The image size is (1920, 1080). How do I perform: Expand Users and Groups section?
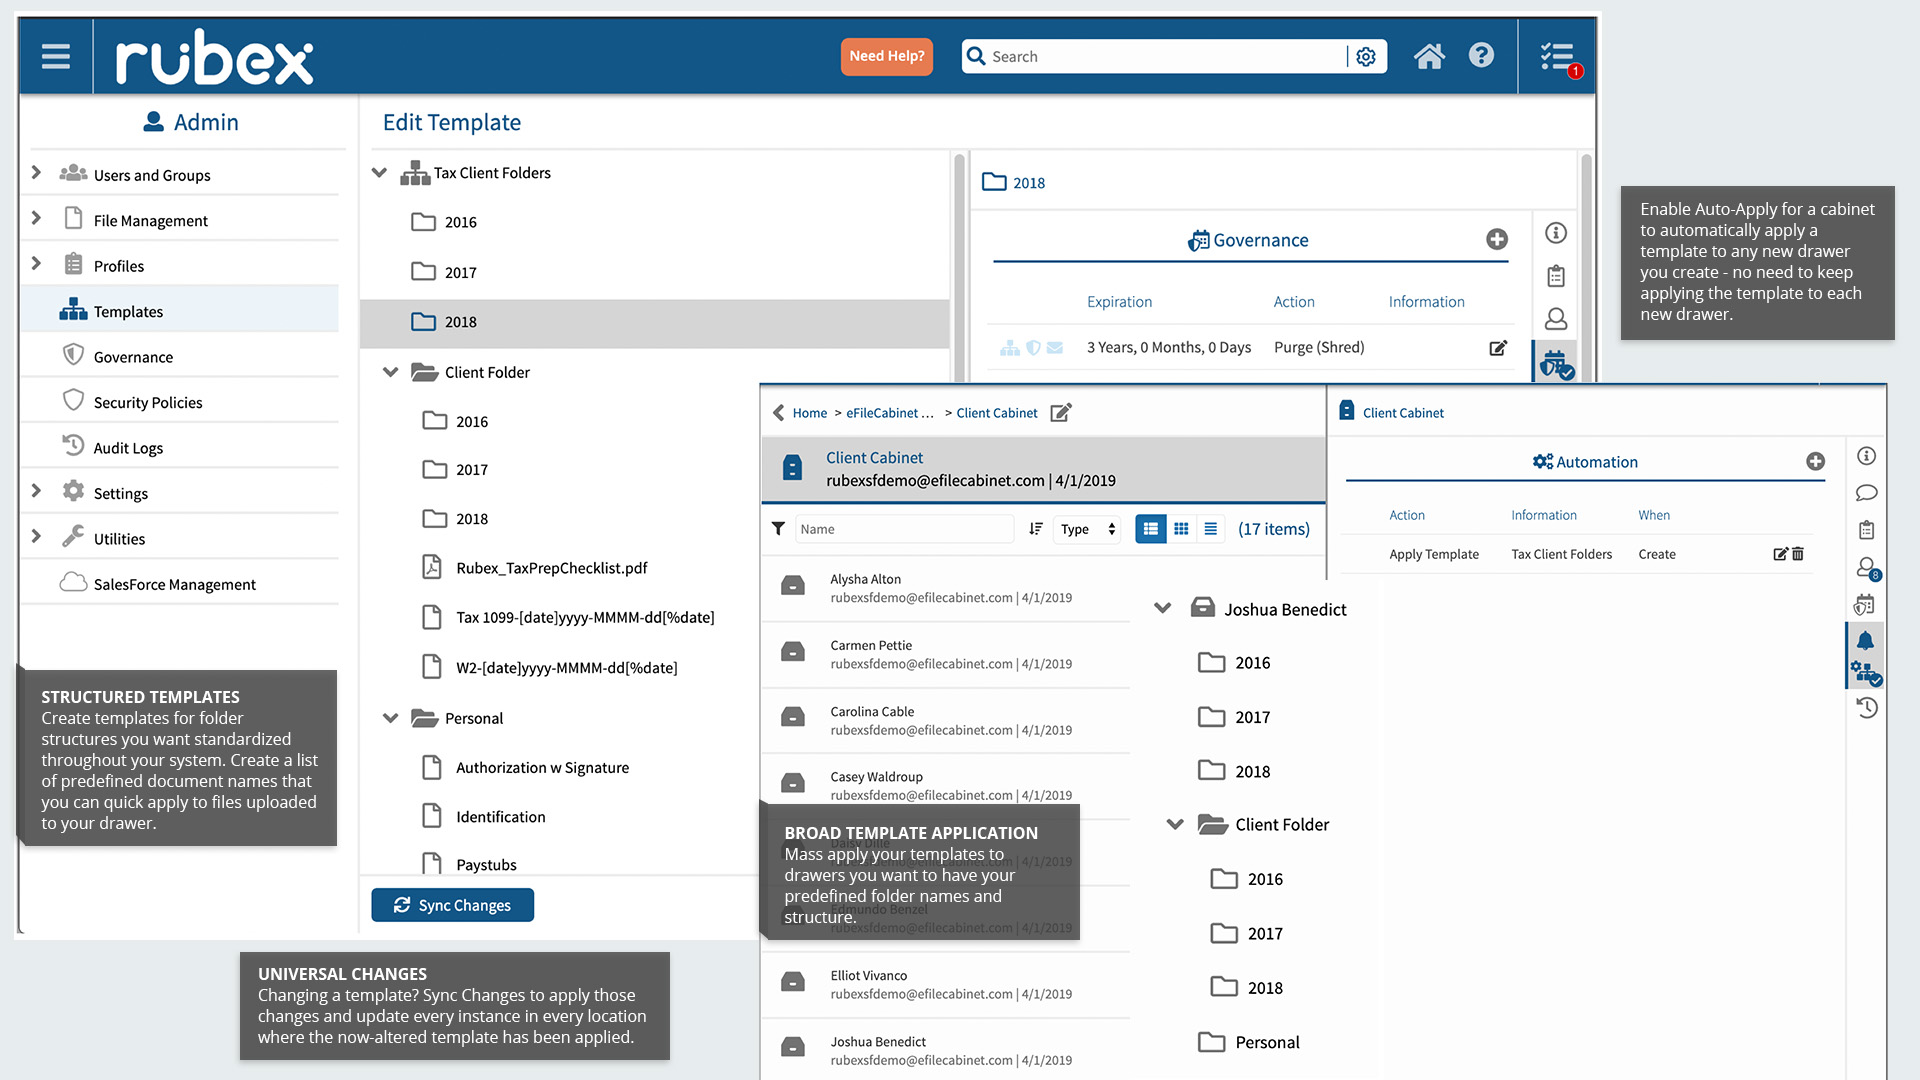(x=37, y=173)
